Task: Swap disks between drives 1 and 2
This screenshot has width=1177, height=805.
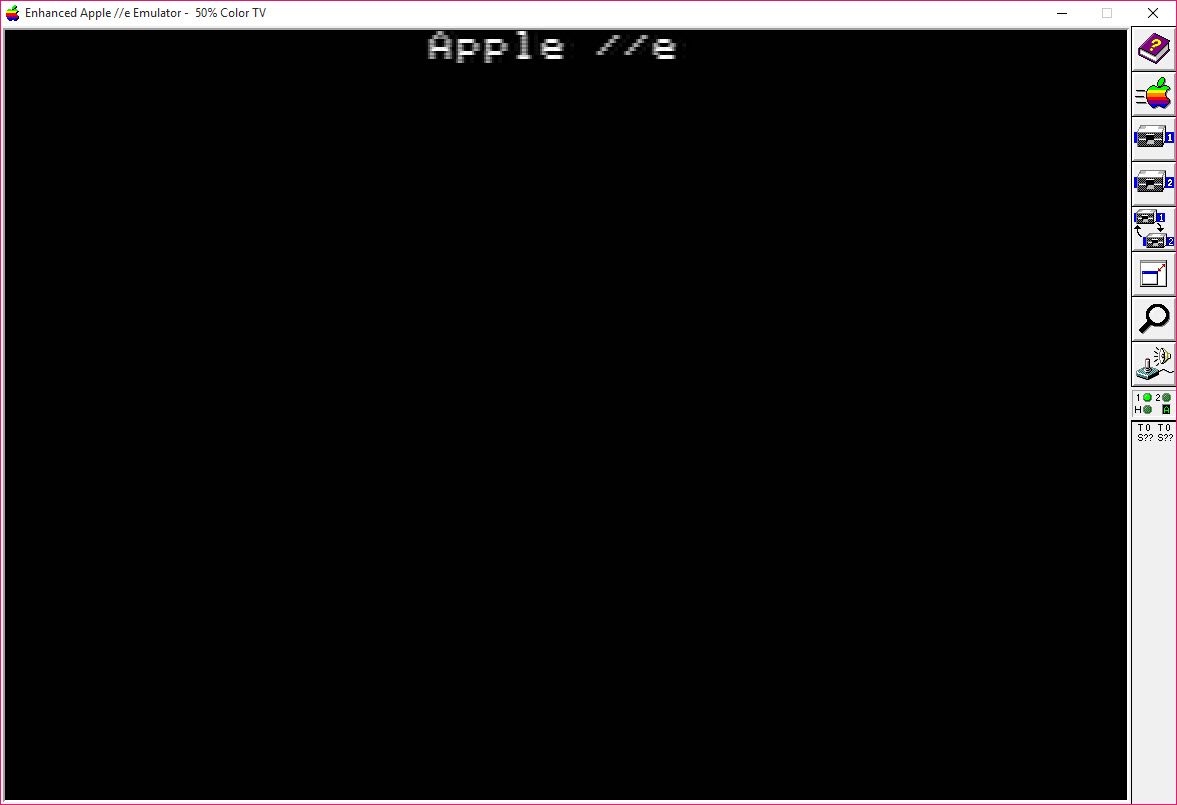Action: pyautogui.click(x=1154, y=229)
